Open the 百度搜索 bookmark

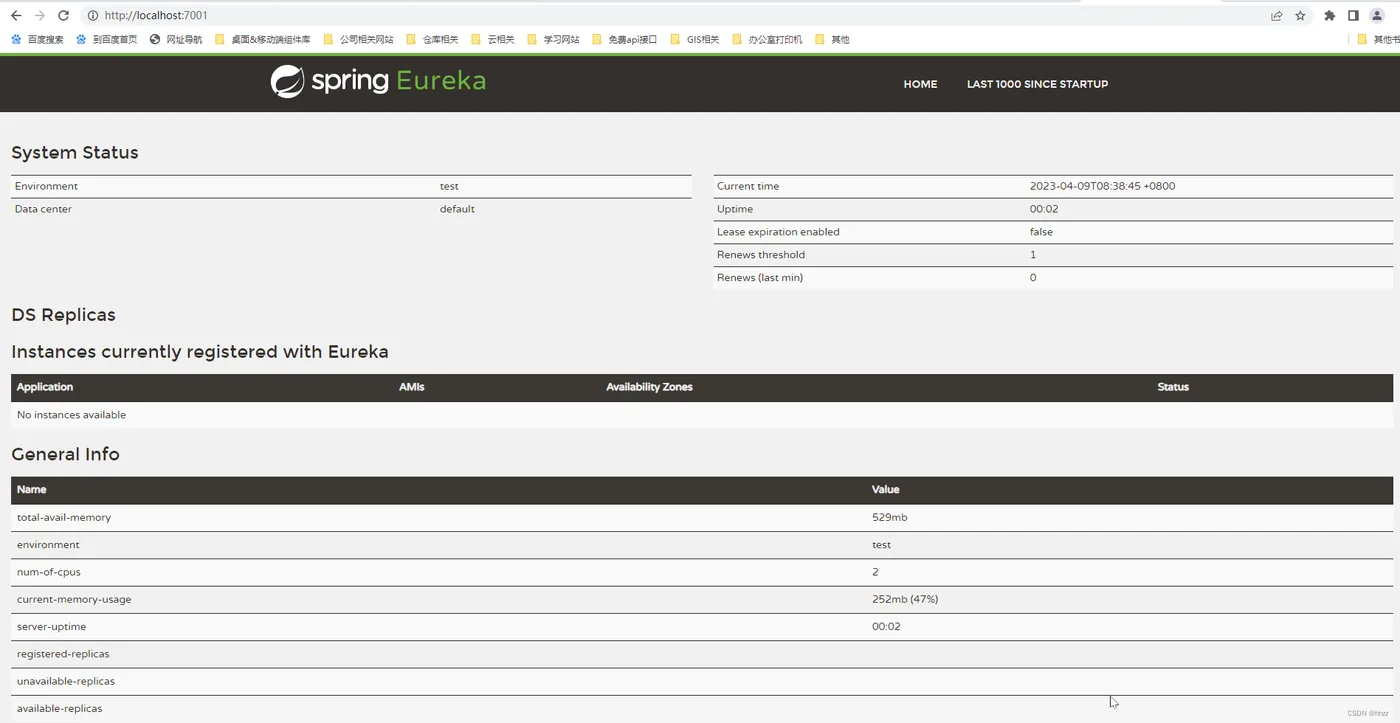click(x=38, y=40)
